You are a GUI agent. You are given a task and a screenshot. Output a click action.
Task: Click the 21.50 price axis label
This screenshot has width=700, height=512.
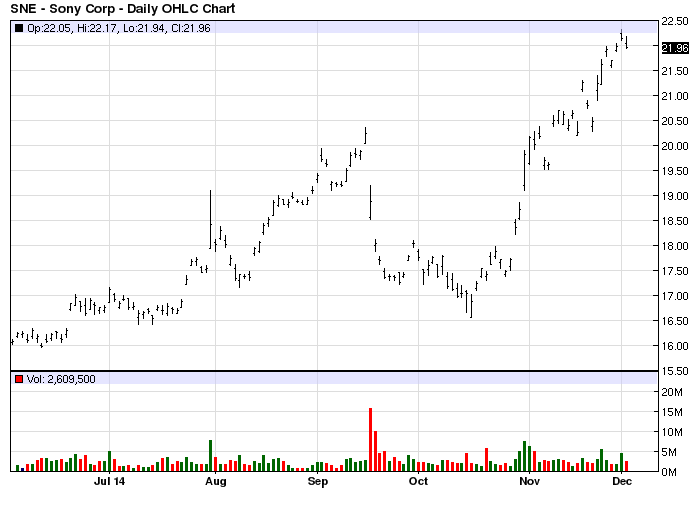pyautogui.click(x=675, y=71)
